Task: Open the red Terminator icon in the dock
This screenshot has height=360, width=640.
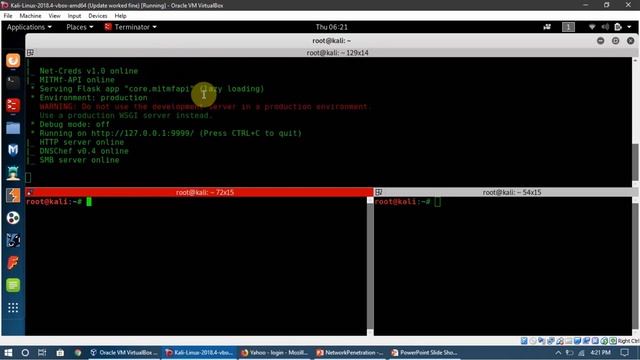Action: tap(13, 105)
